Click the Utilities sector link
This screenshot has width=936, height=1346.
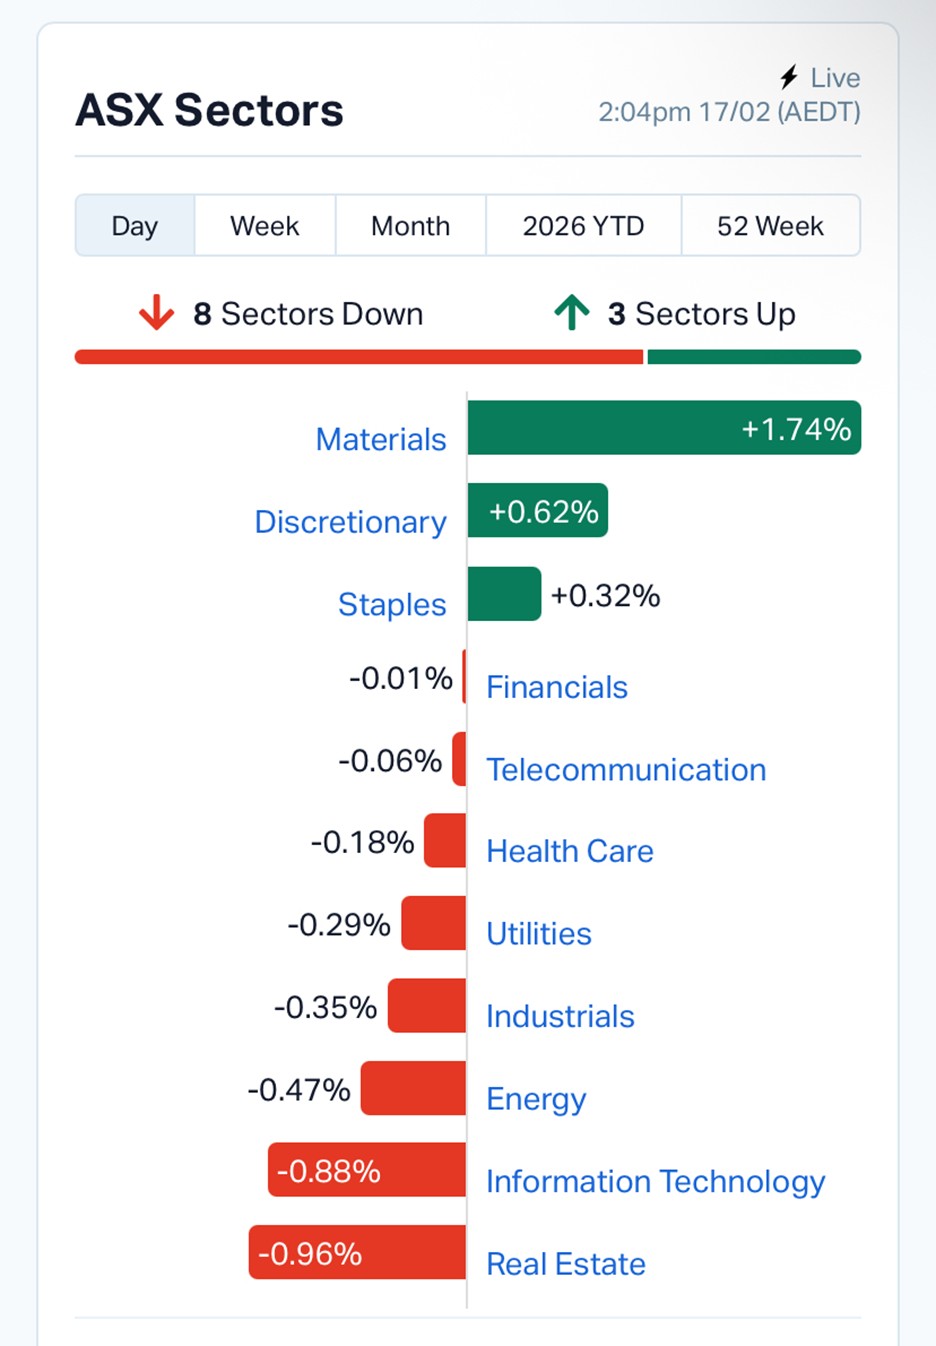coord(539,934)
